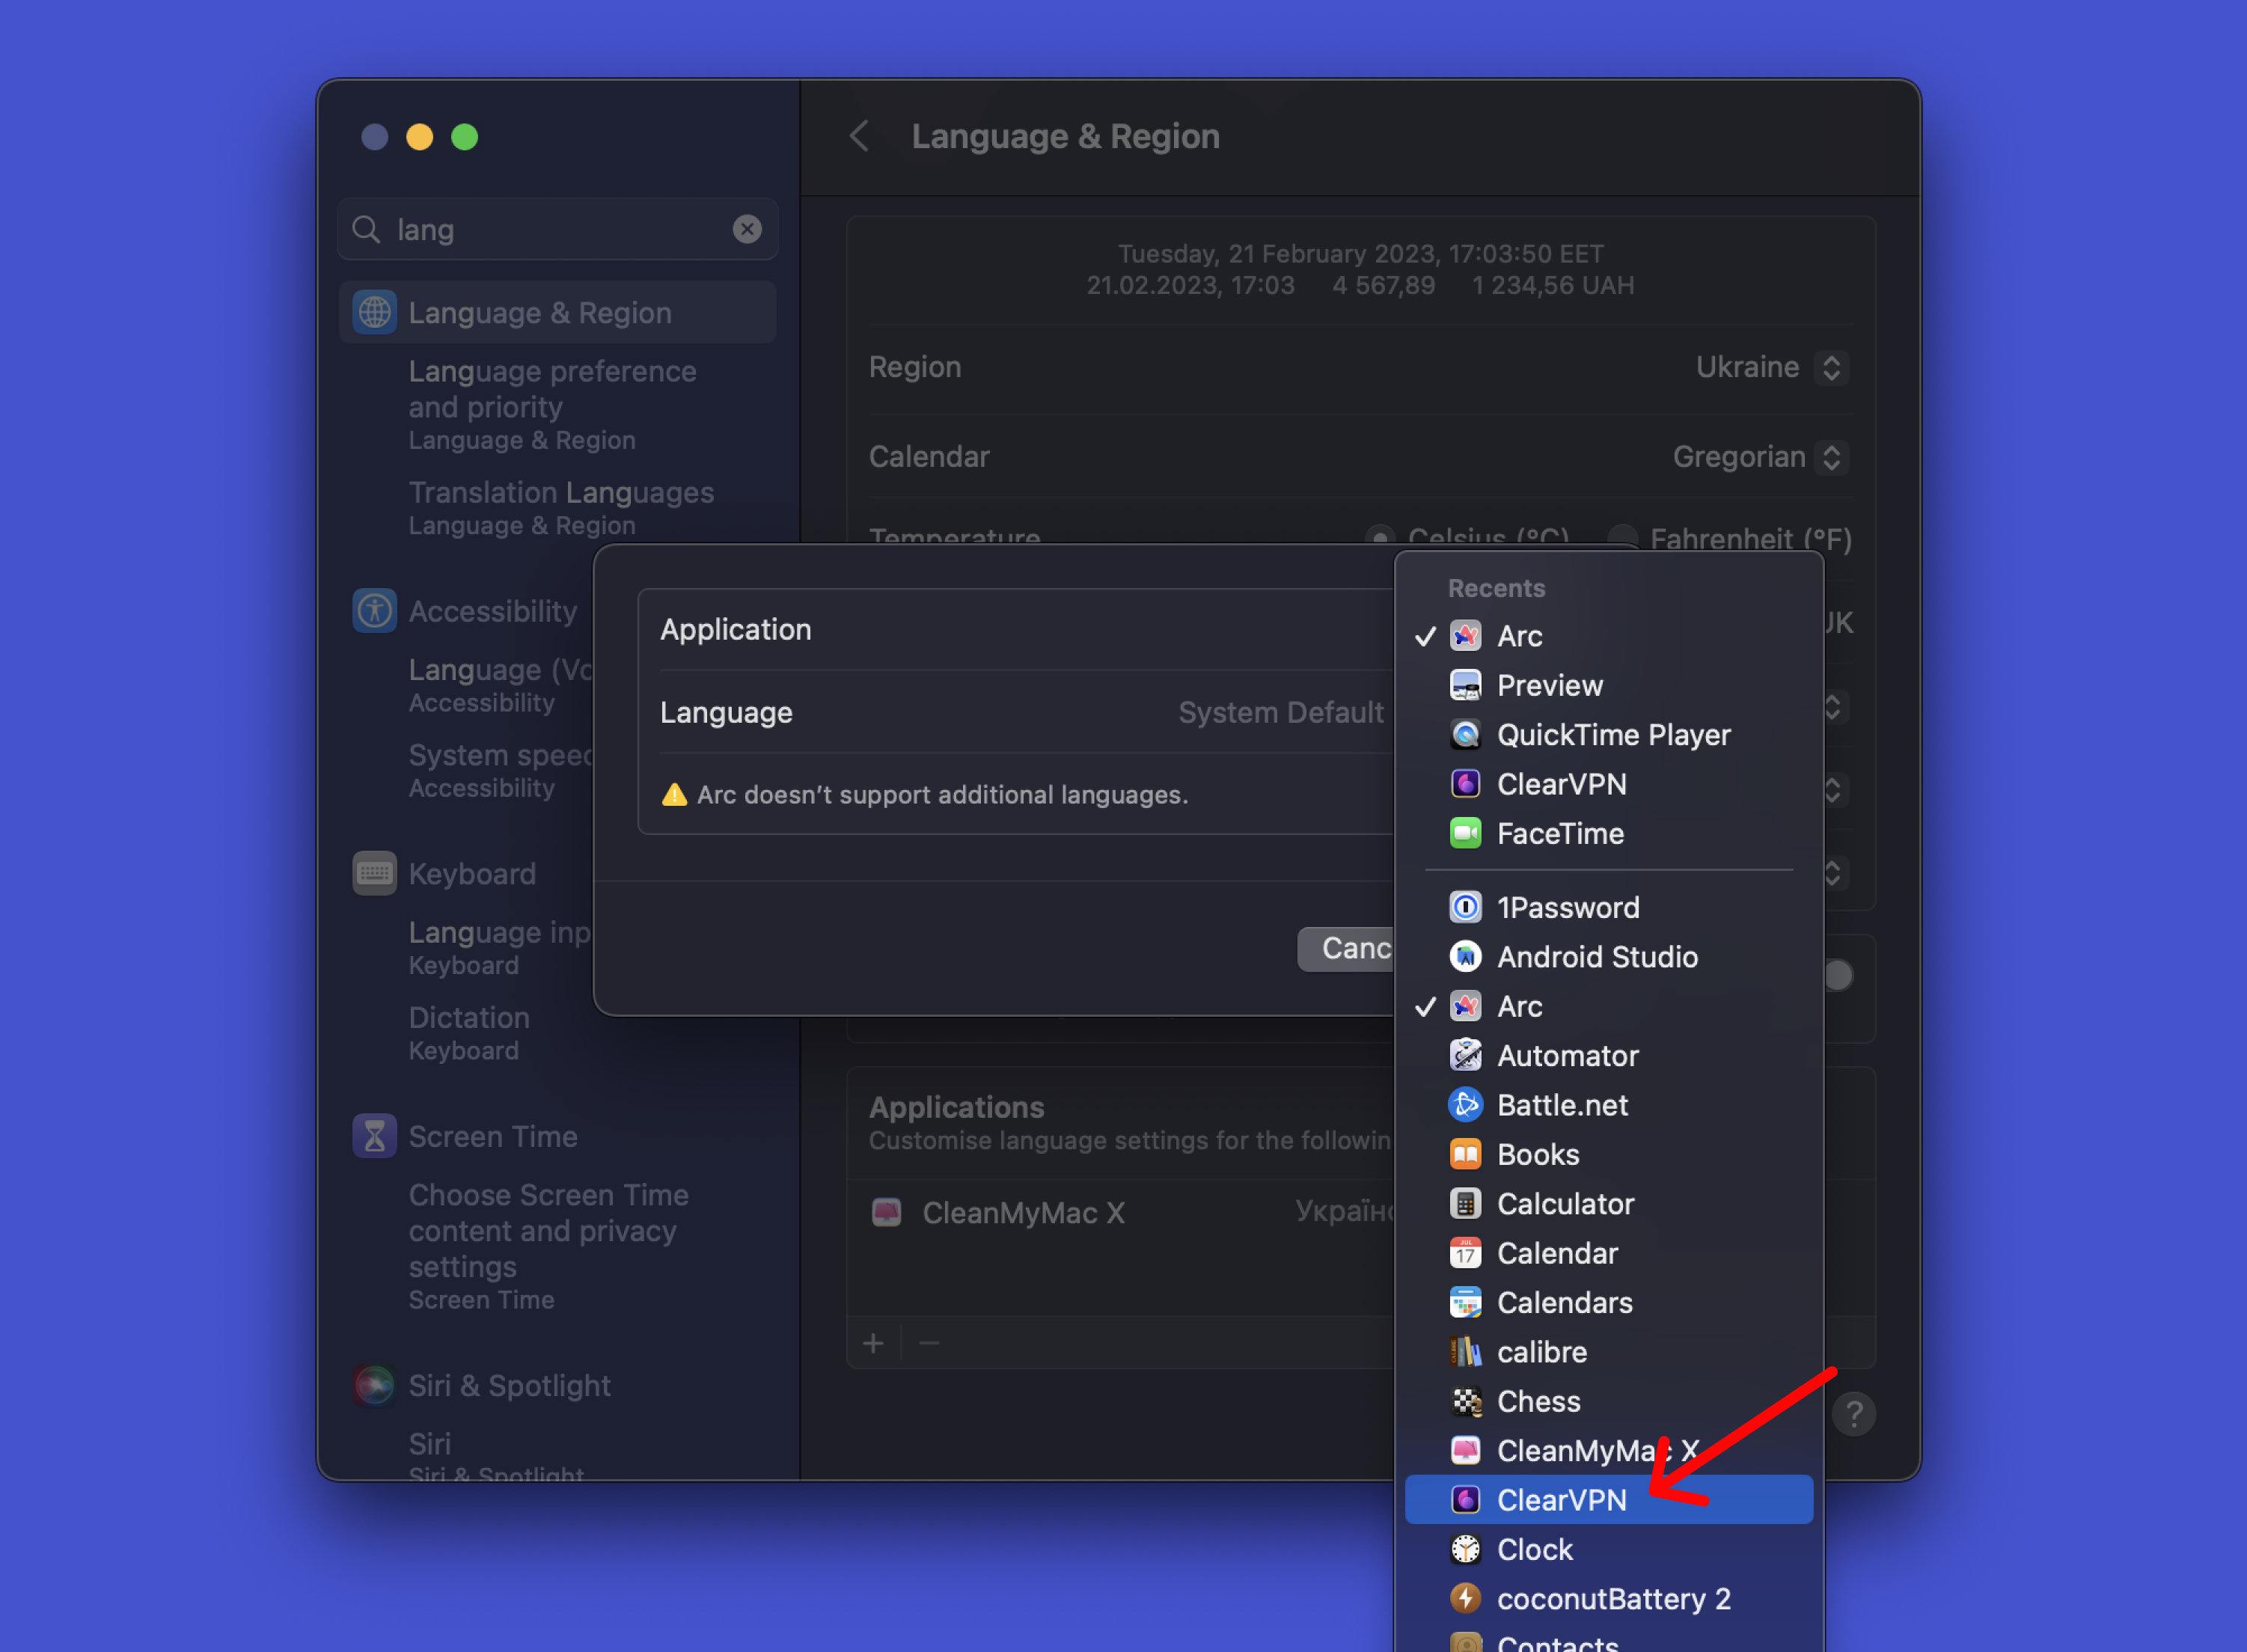Click the Automator robot icon
This screenshot has height=1652, width=2247.
tap(1465, 1055)
